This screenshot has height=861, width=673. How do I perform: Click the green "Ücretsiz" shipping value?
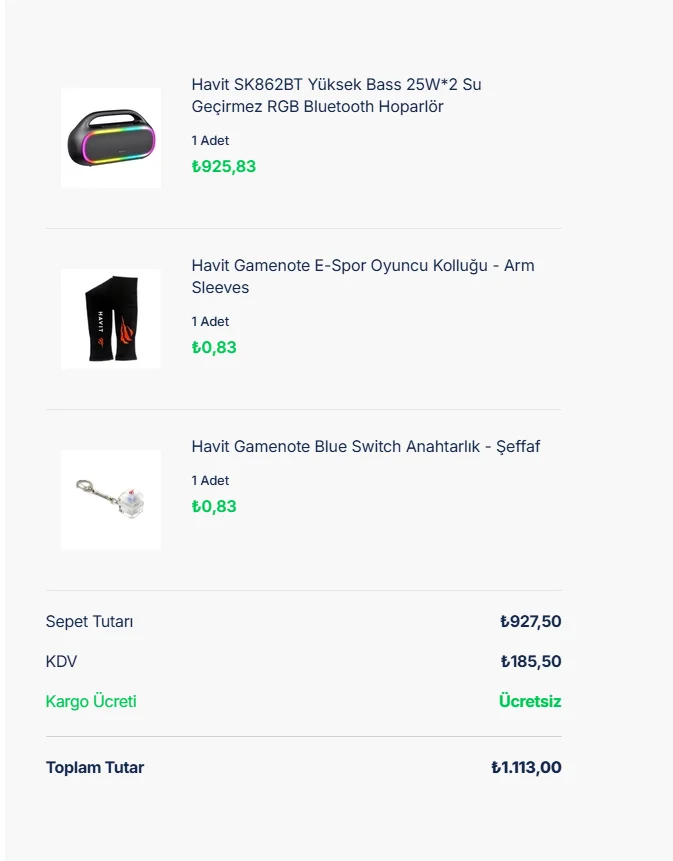pos(530,702)
